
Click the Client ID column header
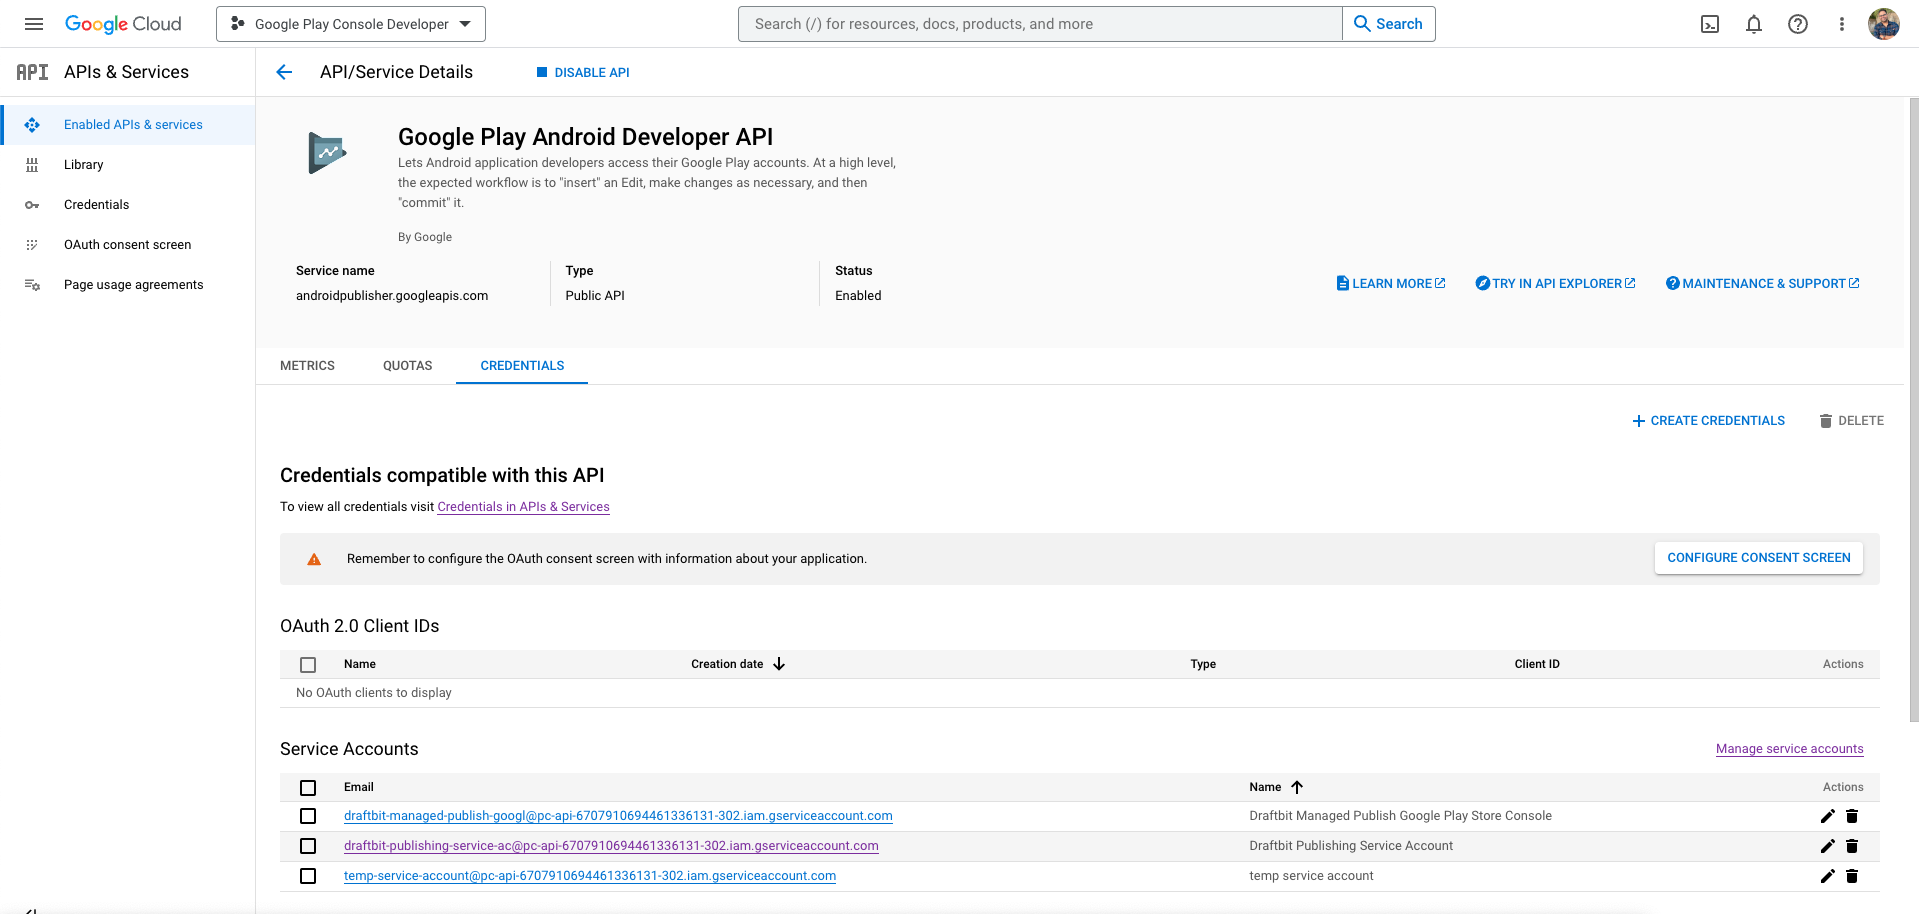point(1537,664)
